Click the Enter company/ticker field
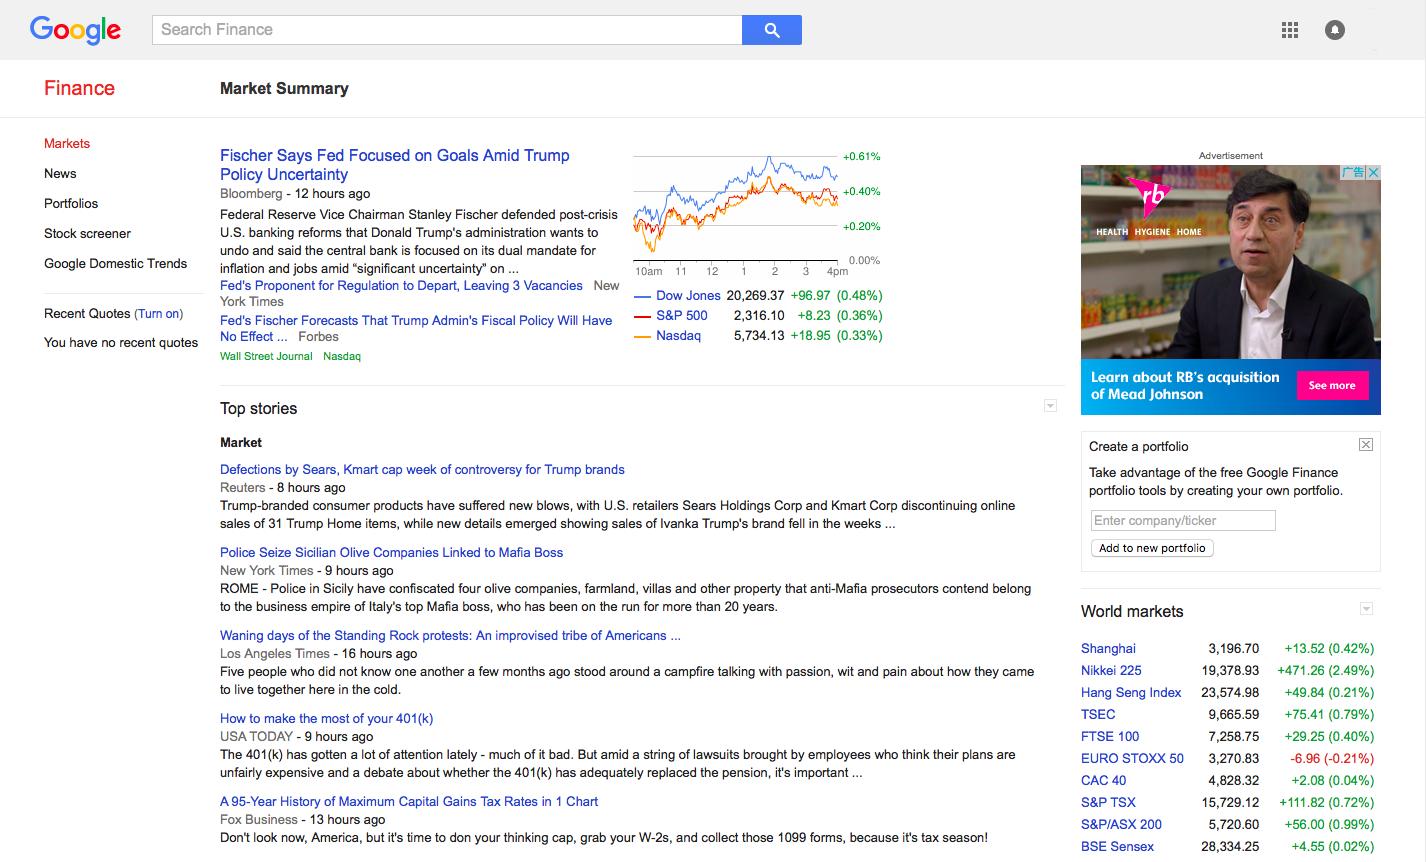This screenshot has height=862, width=1426. [1183, 520]
